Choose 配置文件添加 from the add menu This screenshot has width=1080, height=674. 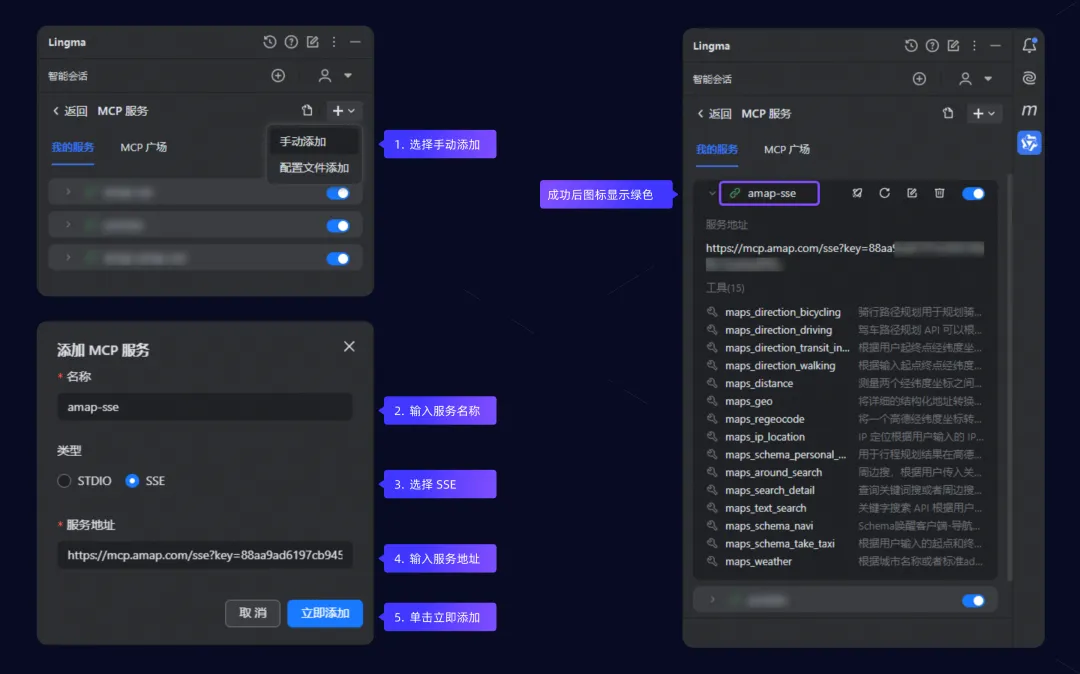point(313,167)
